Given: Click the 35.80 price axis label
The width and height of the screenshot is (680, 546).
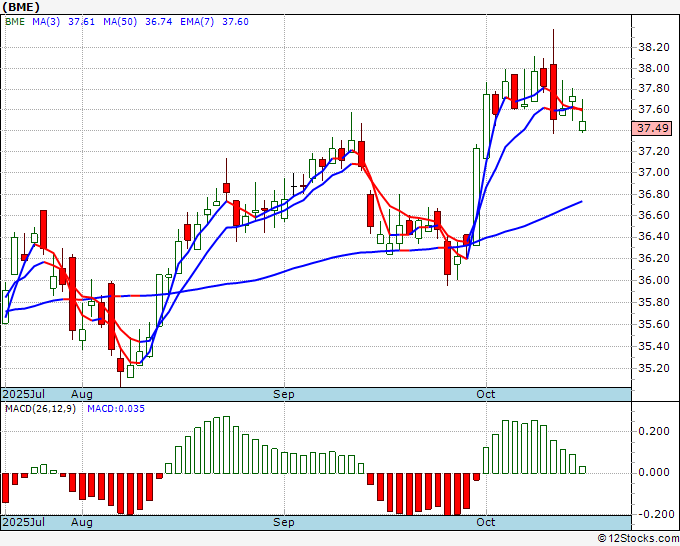Looking at the screenshot, I should tap(654, 302).
